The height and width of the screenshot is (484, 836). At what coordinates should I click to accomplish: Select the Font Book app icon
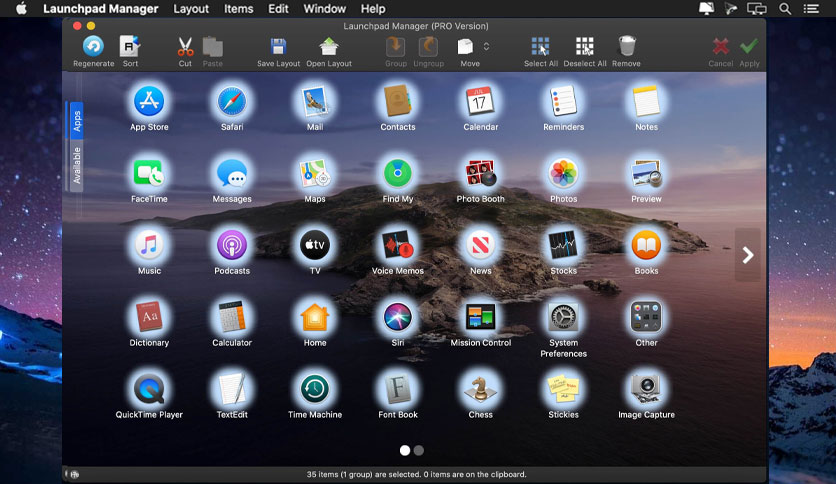[398, 389]
